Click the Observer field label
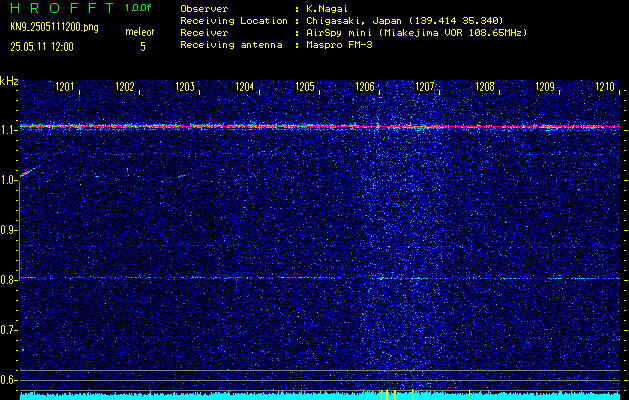The height and width of the screenshot is (400, 629). pyautogui.click(x=204, y=9)
